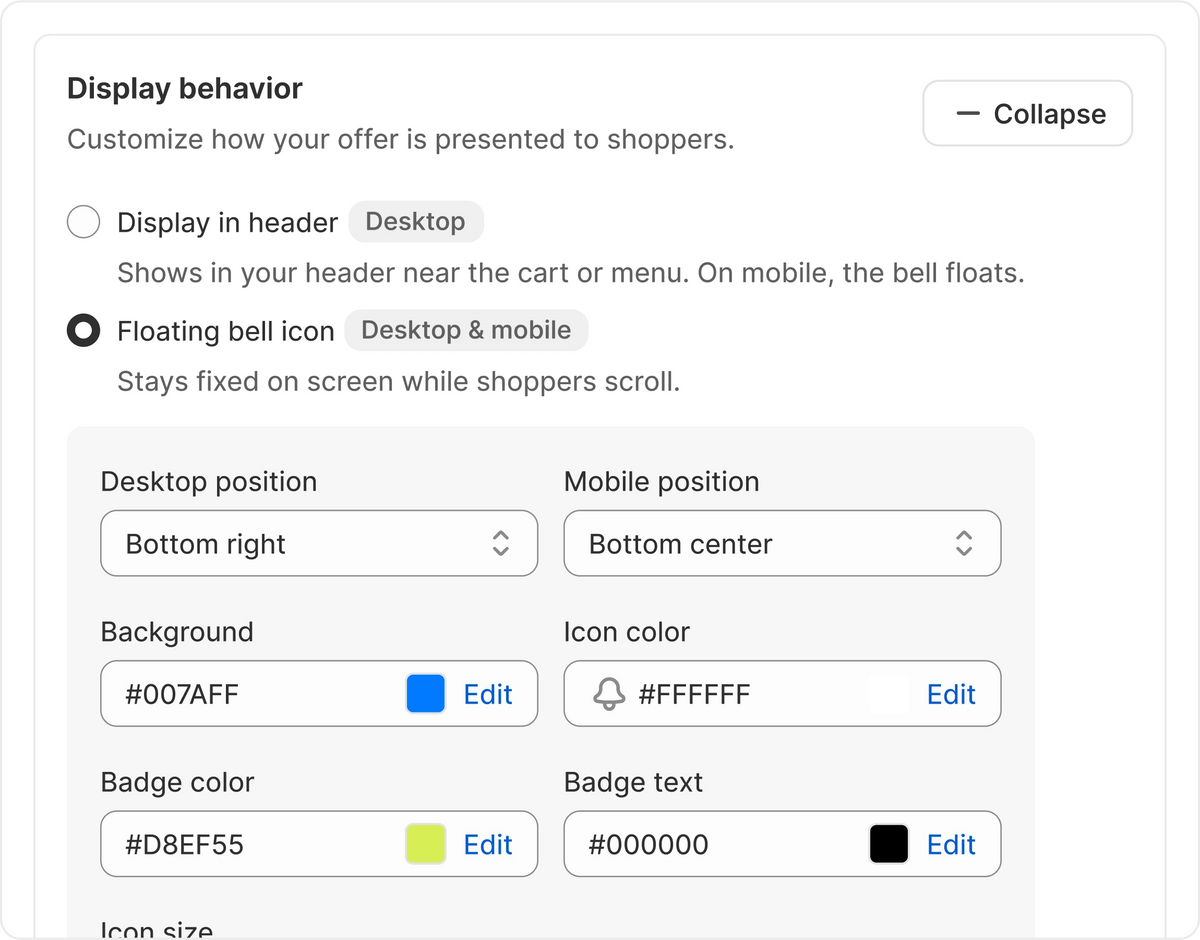The height and width of the screenshot is (940, 1200).
Task: Click the black Badge text swatch
Action: click(889, 845)
